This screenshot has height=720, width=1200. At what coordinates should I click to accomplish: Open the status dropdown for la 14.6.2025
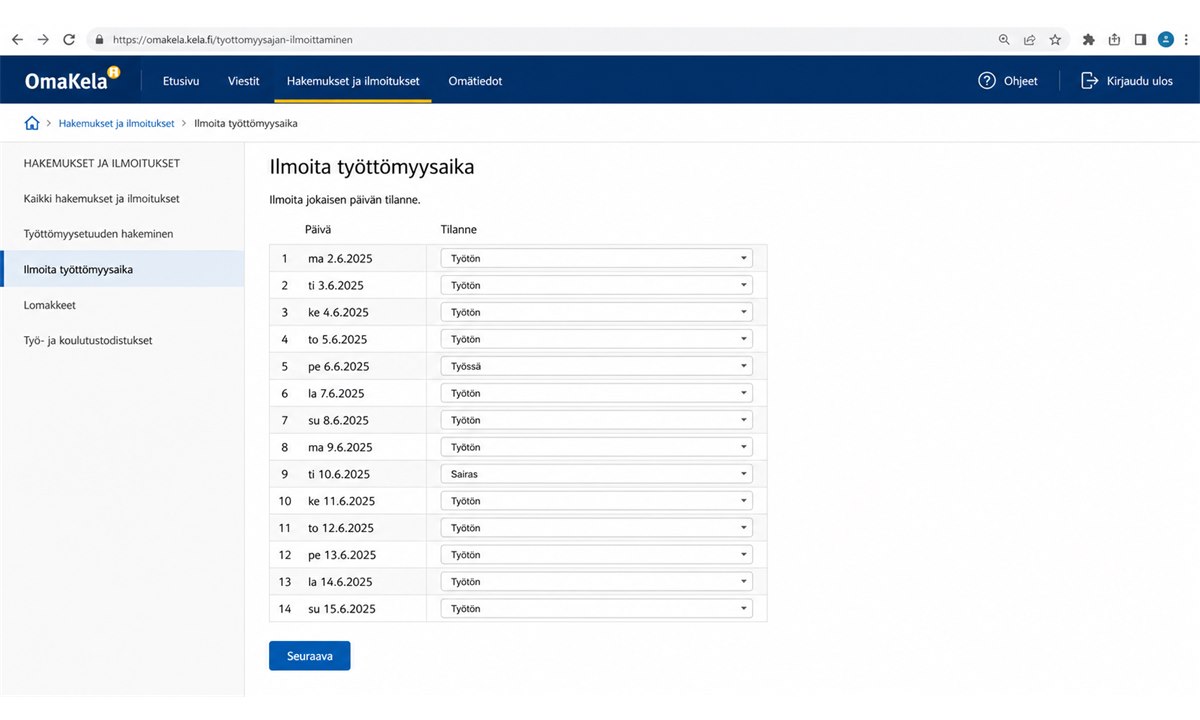point(597,582)
